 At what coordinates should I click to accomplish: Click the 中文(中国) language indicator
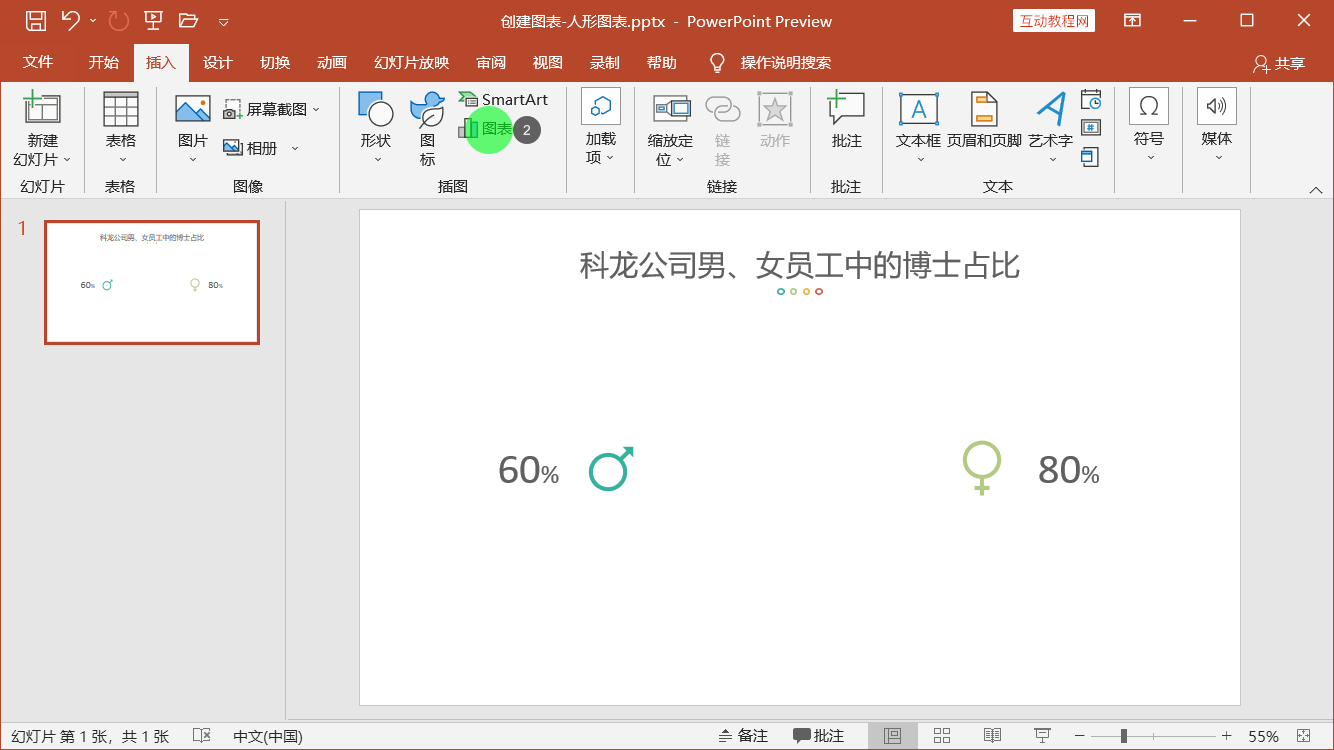pos(268,736)
